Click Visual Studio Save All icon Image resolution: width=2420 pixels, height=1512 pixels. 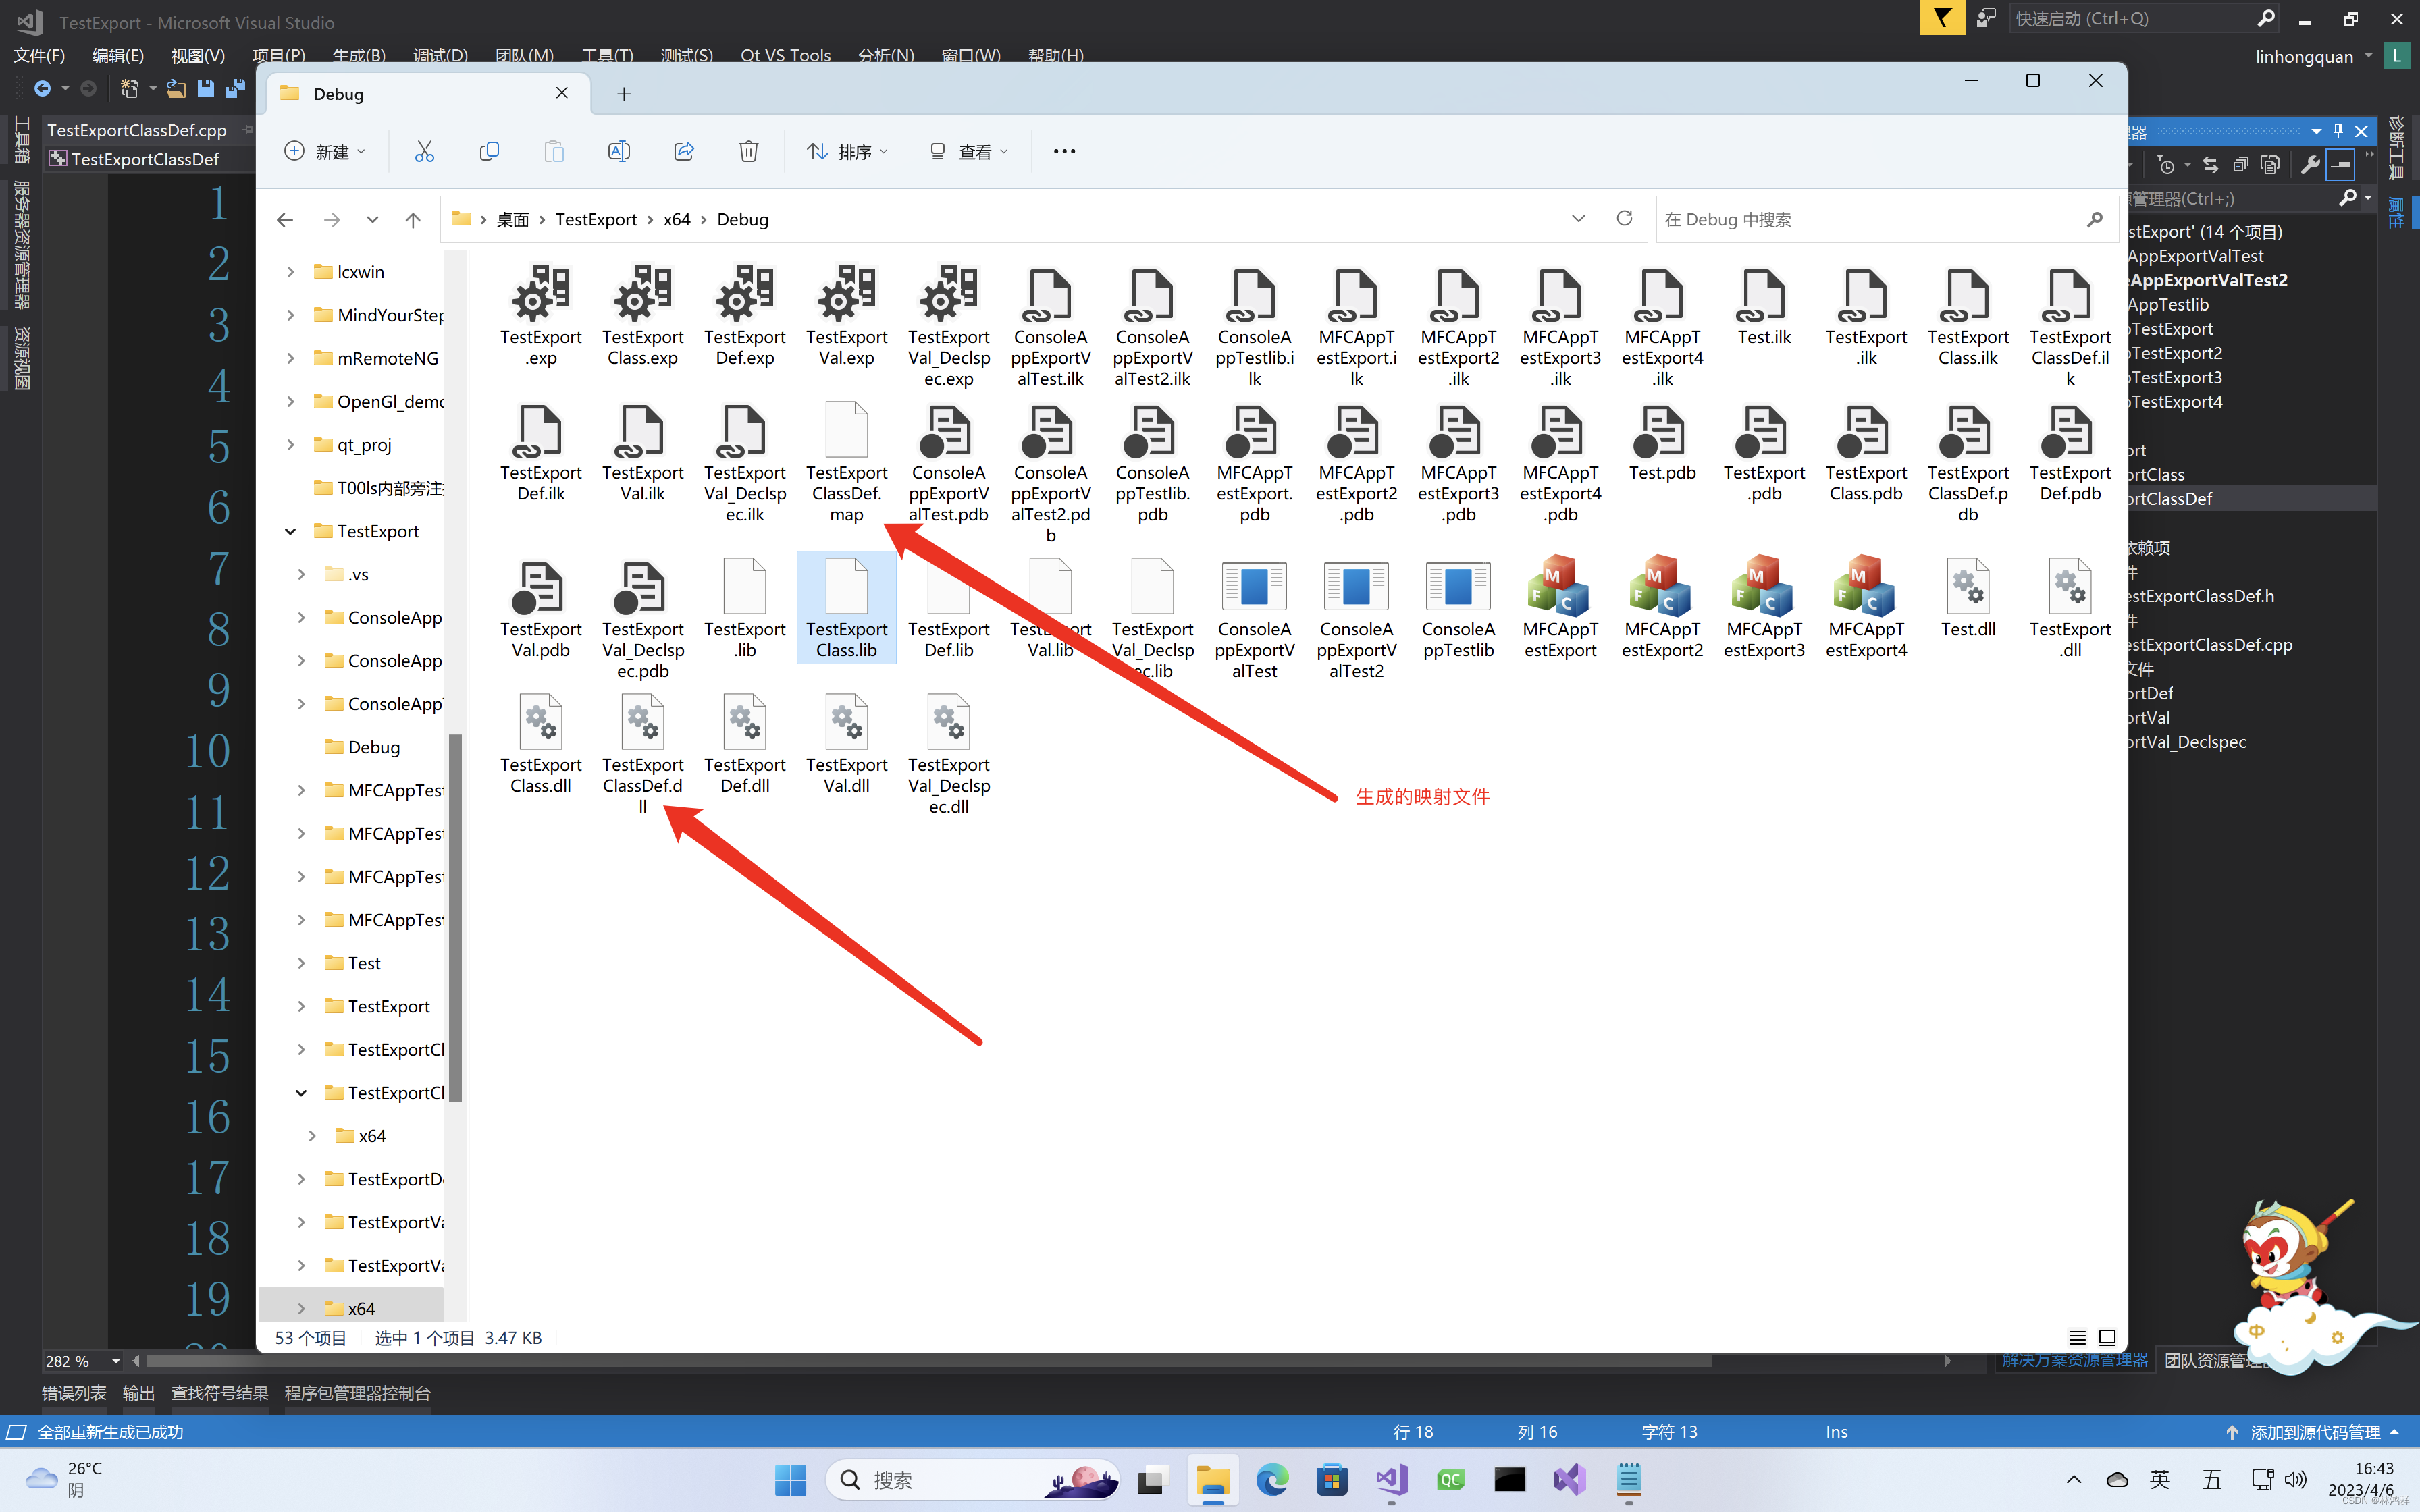click(x=235, y=89)
